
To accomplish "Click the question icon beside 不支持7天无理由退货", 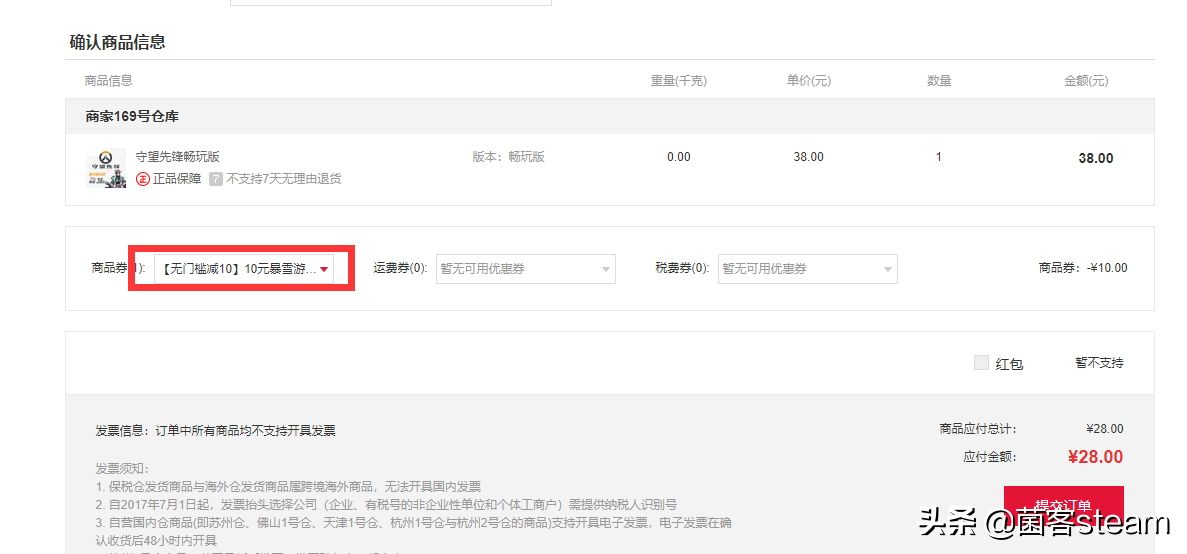I will [216, 179].
